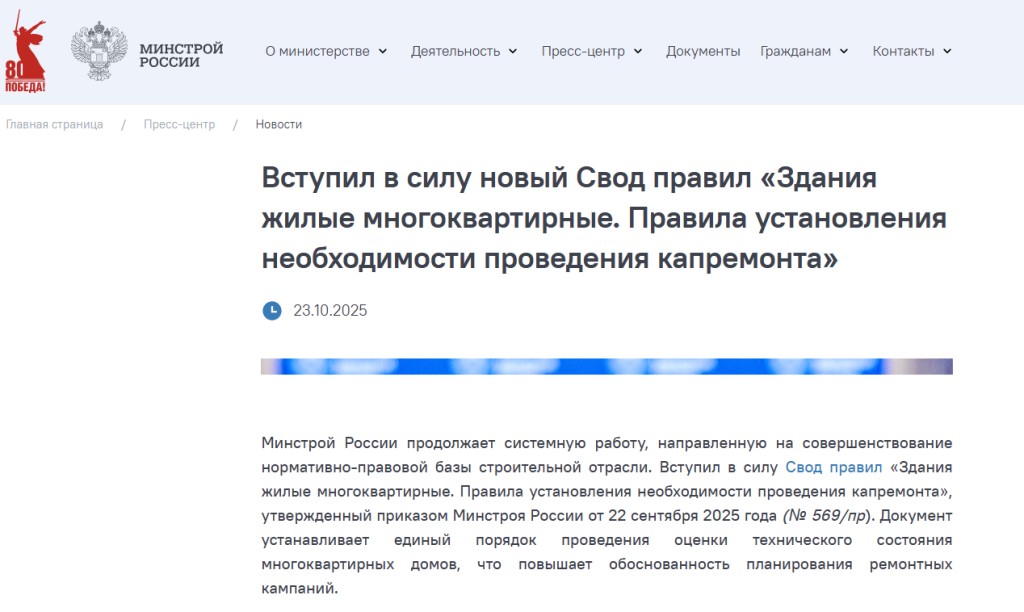This screenshot has width=1024, height=612.
Task: Expand the Гражданам chevron arrow
Action: coord(844,52)
